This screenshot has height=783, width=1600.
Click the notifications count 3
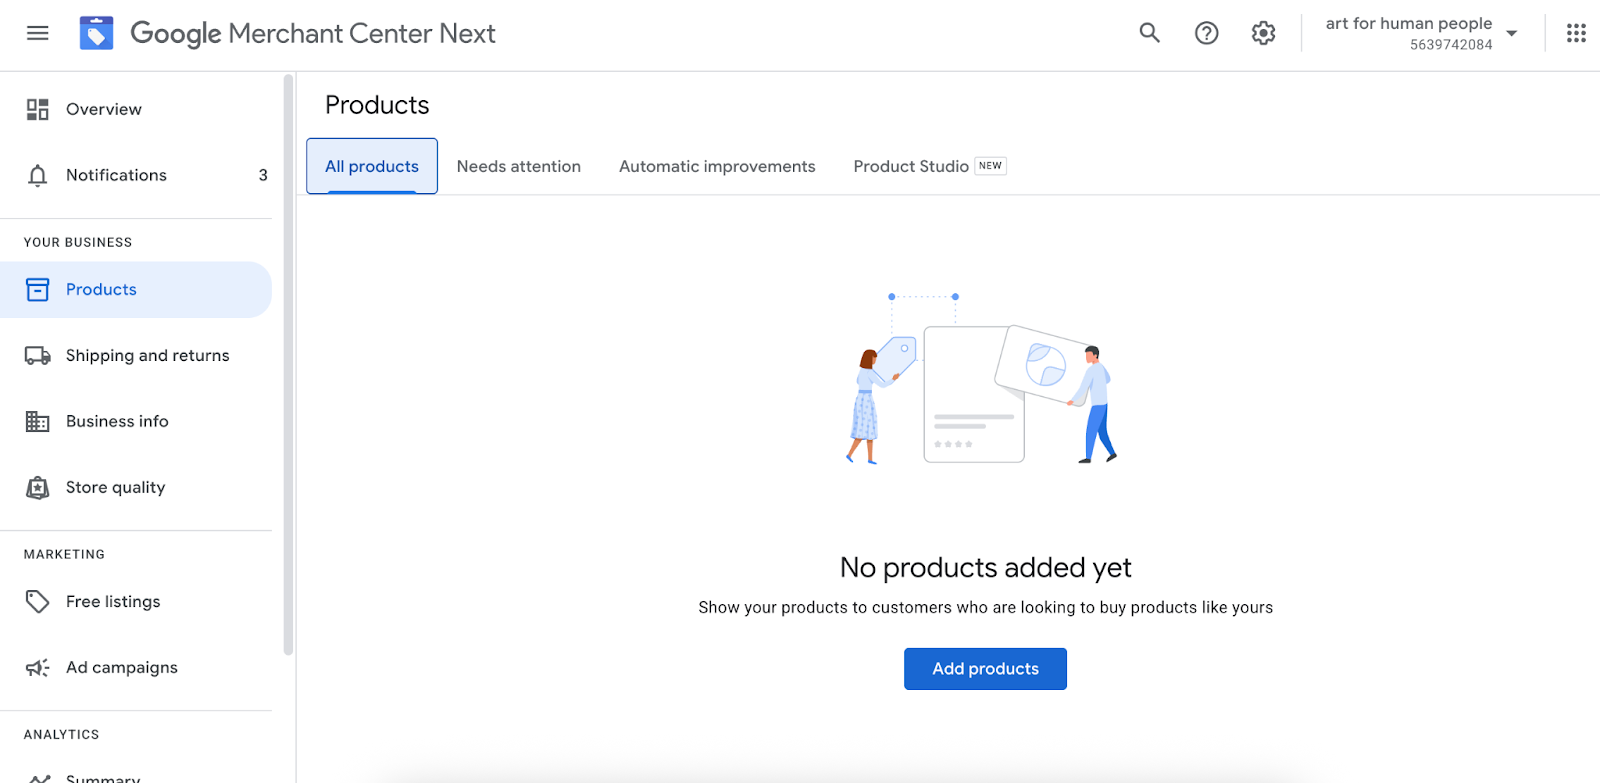click(x=263, y=175)
